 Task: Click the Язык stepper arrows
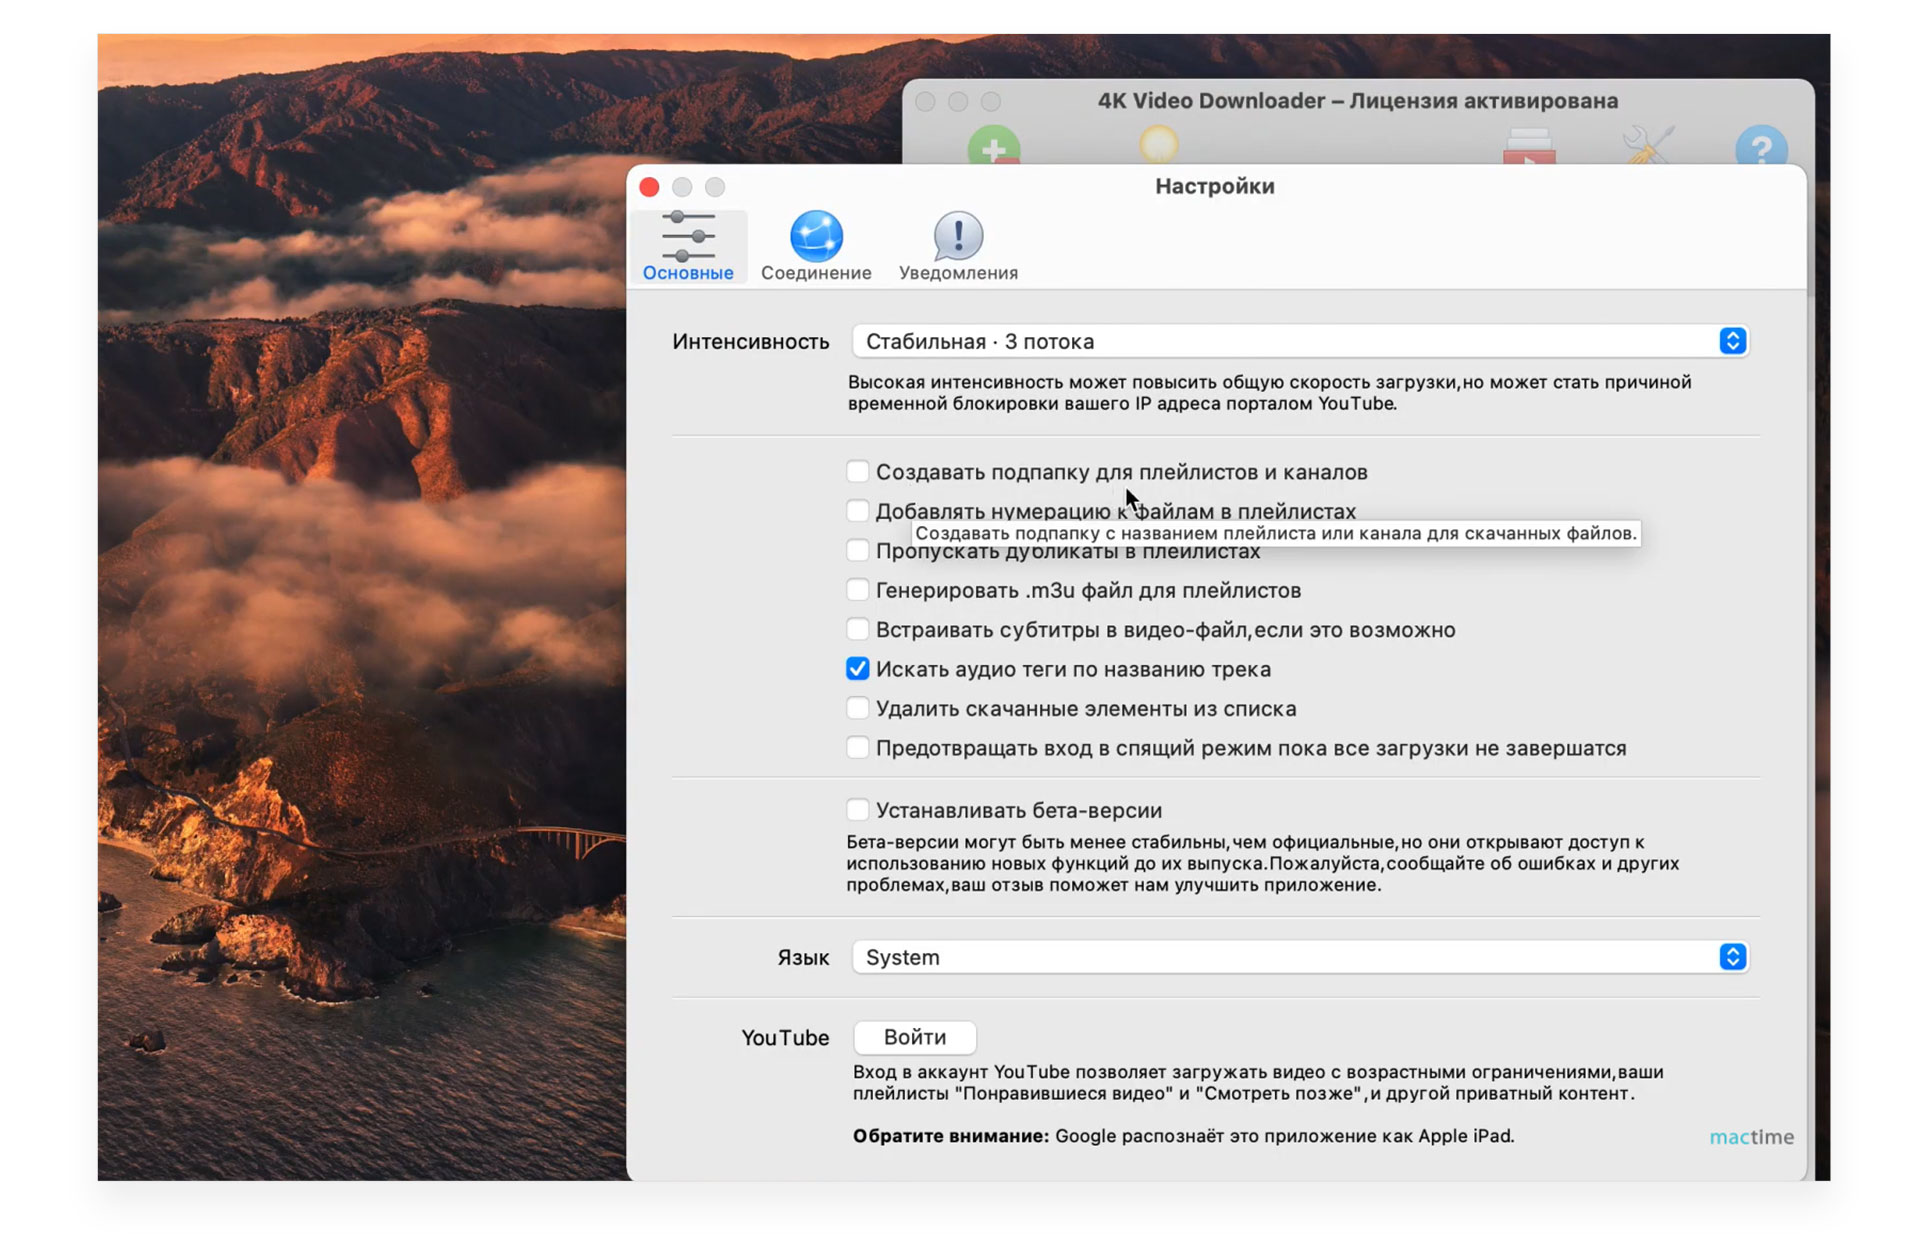pyautogui.click(x=1733, y=957)
